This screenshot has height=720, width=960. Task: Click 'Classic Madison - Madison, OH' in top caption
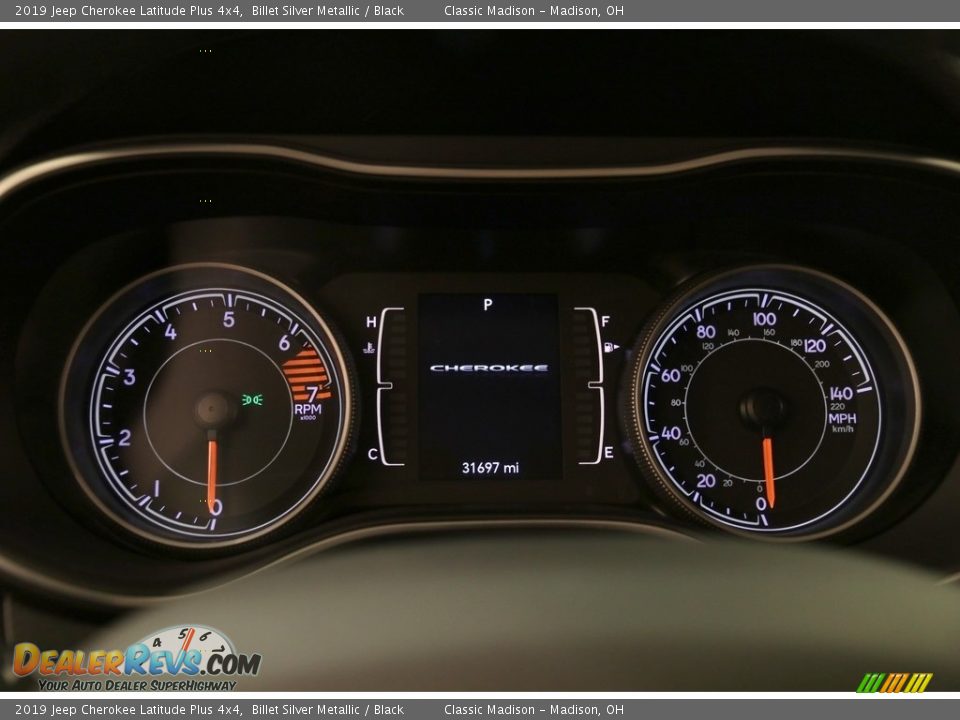pos(533,11)
